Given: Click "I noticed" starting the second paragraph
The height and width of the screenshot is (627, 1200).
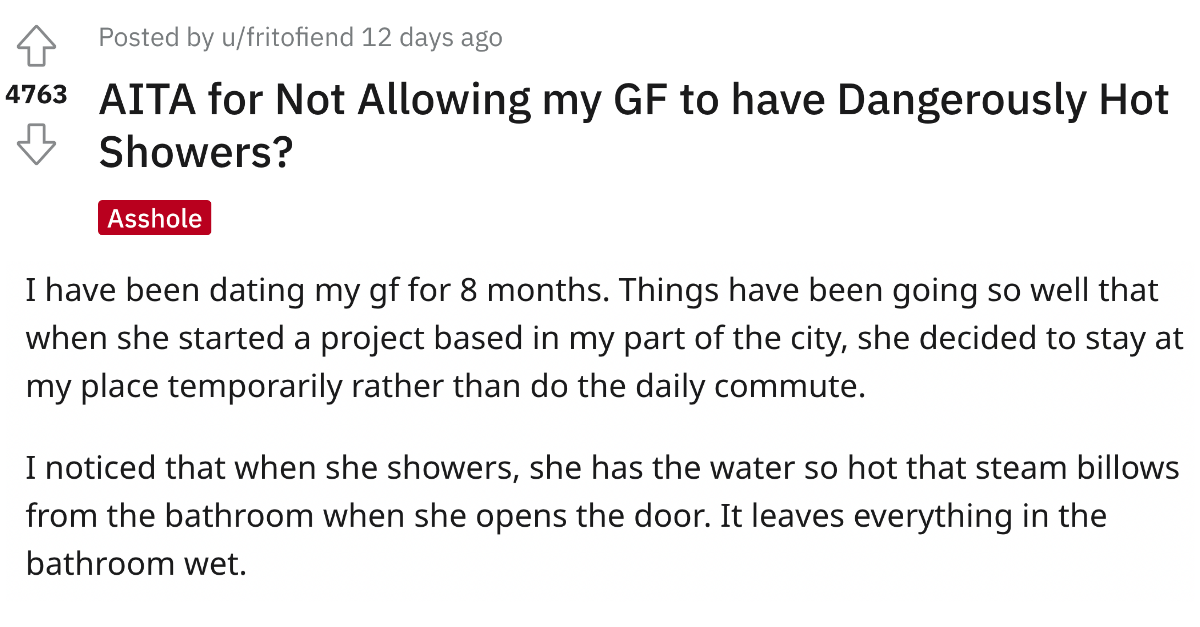Looking at the screenshot, I should click(x=90, y=467).
